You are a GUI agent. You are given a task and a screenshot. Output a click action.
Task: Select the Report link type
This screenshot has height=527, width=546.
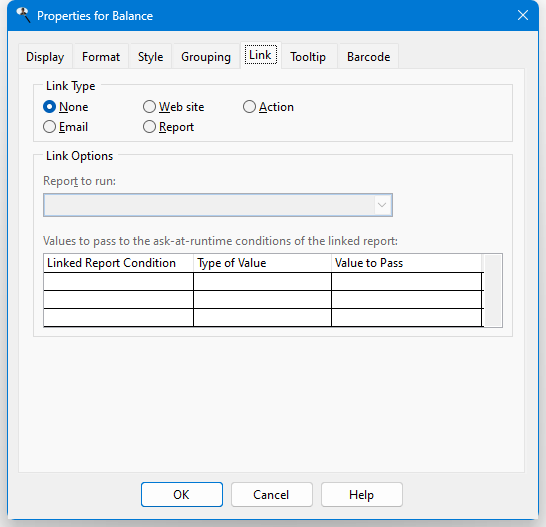pos(168,127)
